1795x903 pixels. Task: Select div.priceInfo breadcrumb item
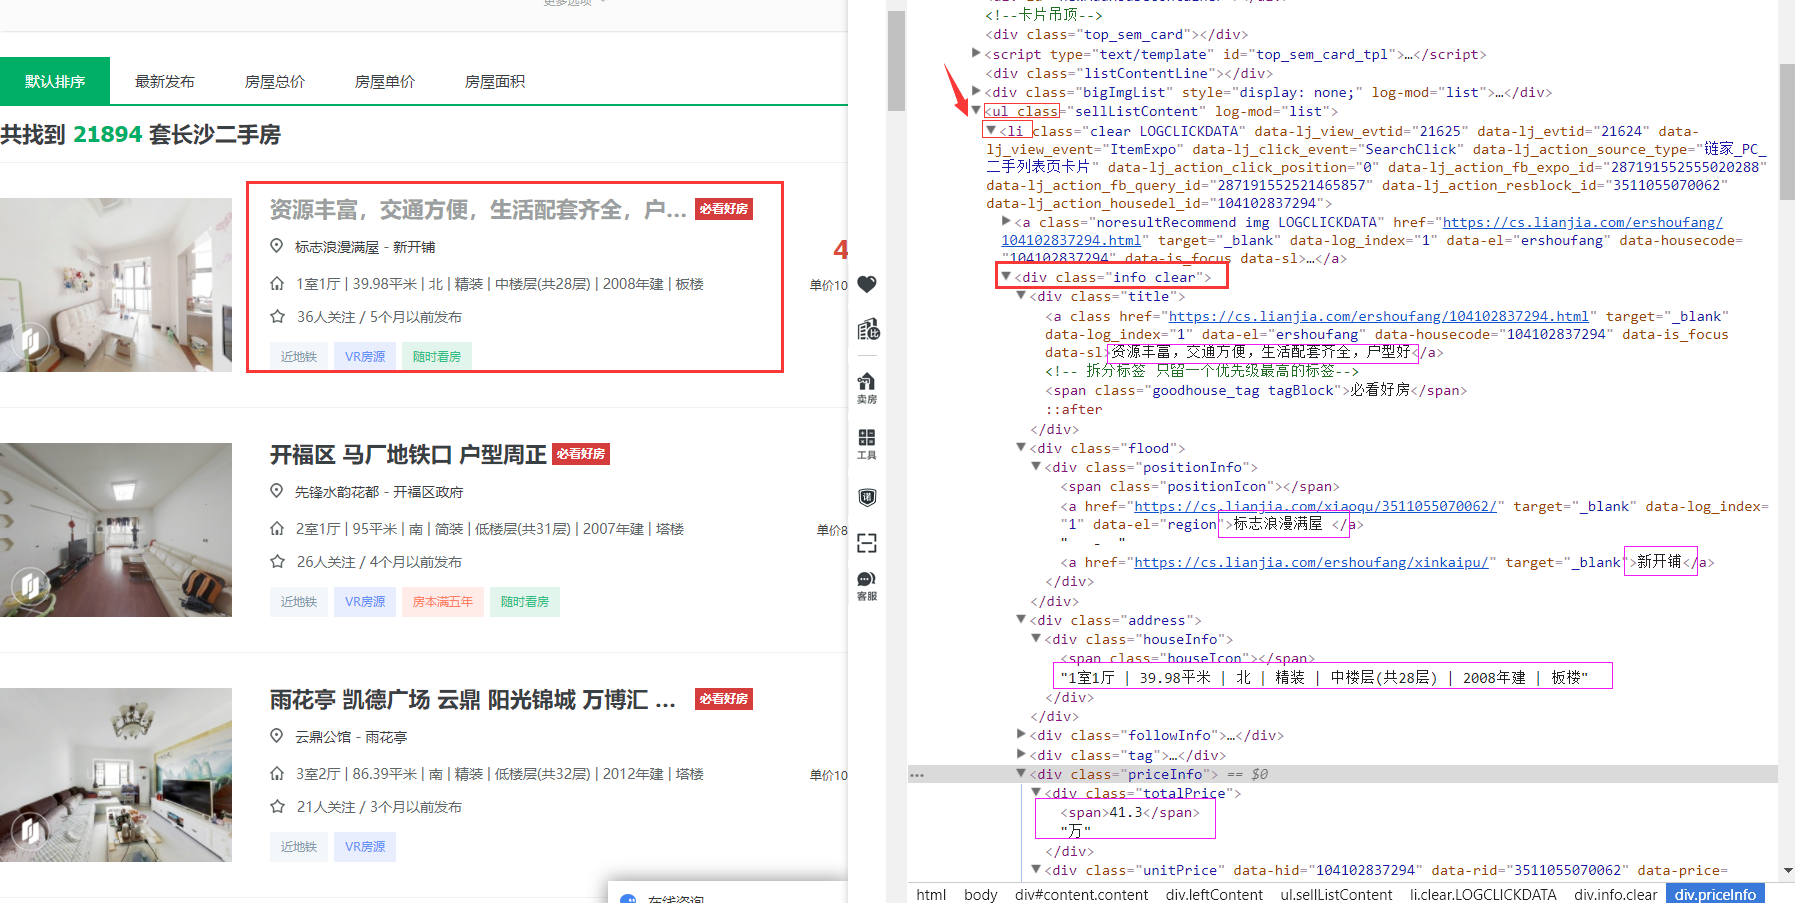click(x=1715, y=894)
